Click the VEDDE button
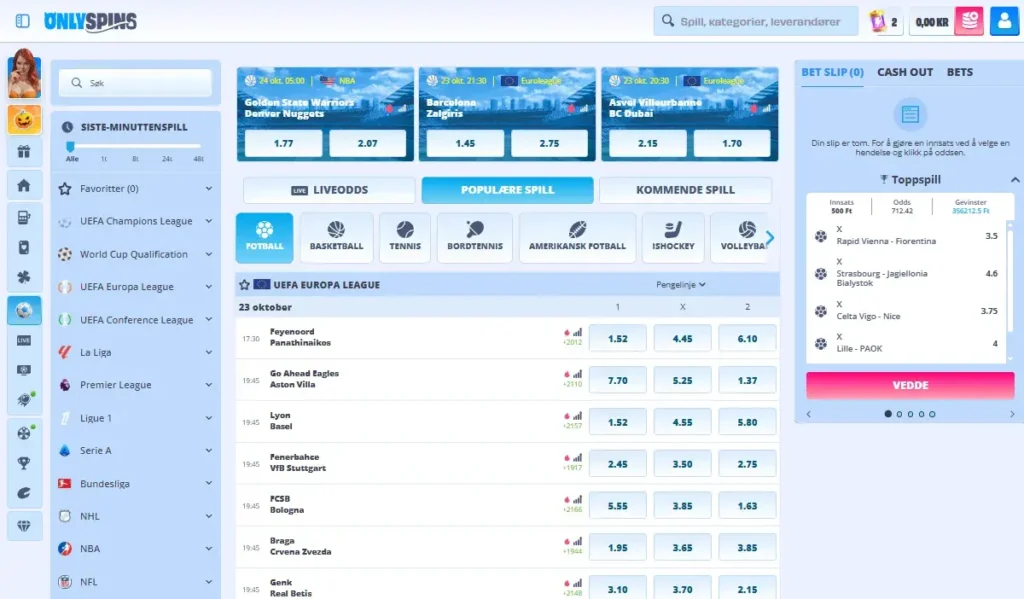Viewport: 1024px width, 599px height. [910, 385]
